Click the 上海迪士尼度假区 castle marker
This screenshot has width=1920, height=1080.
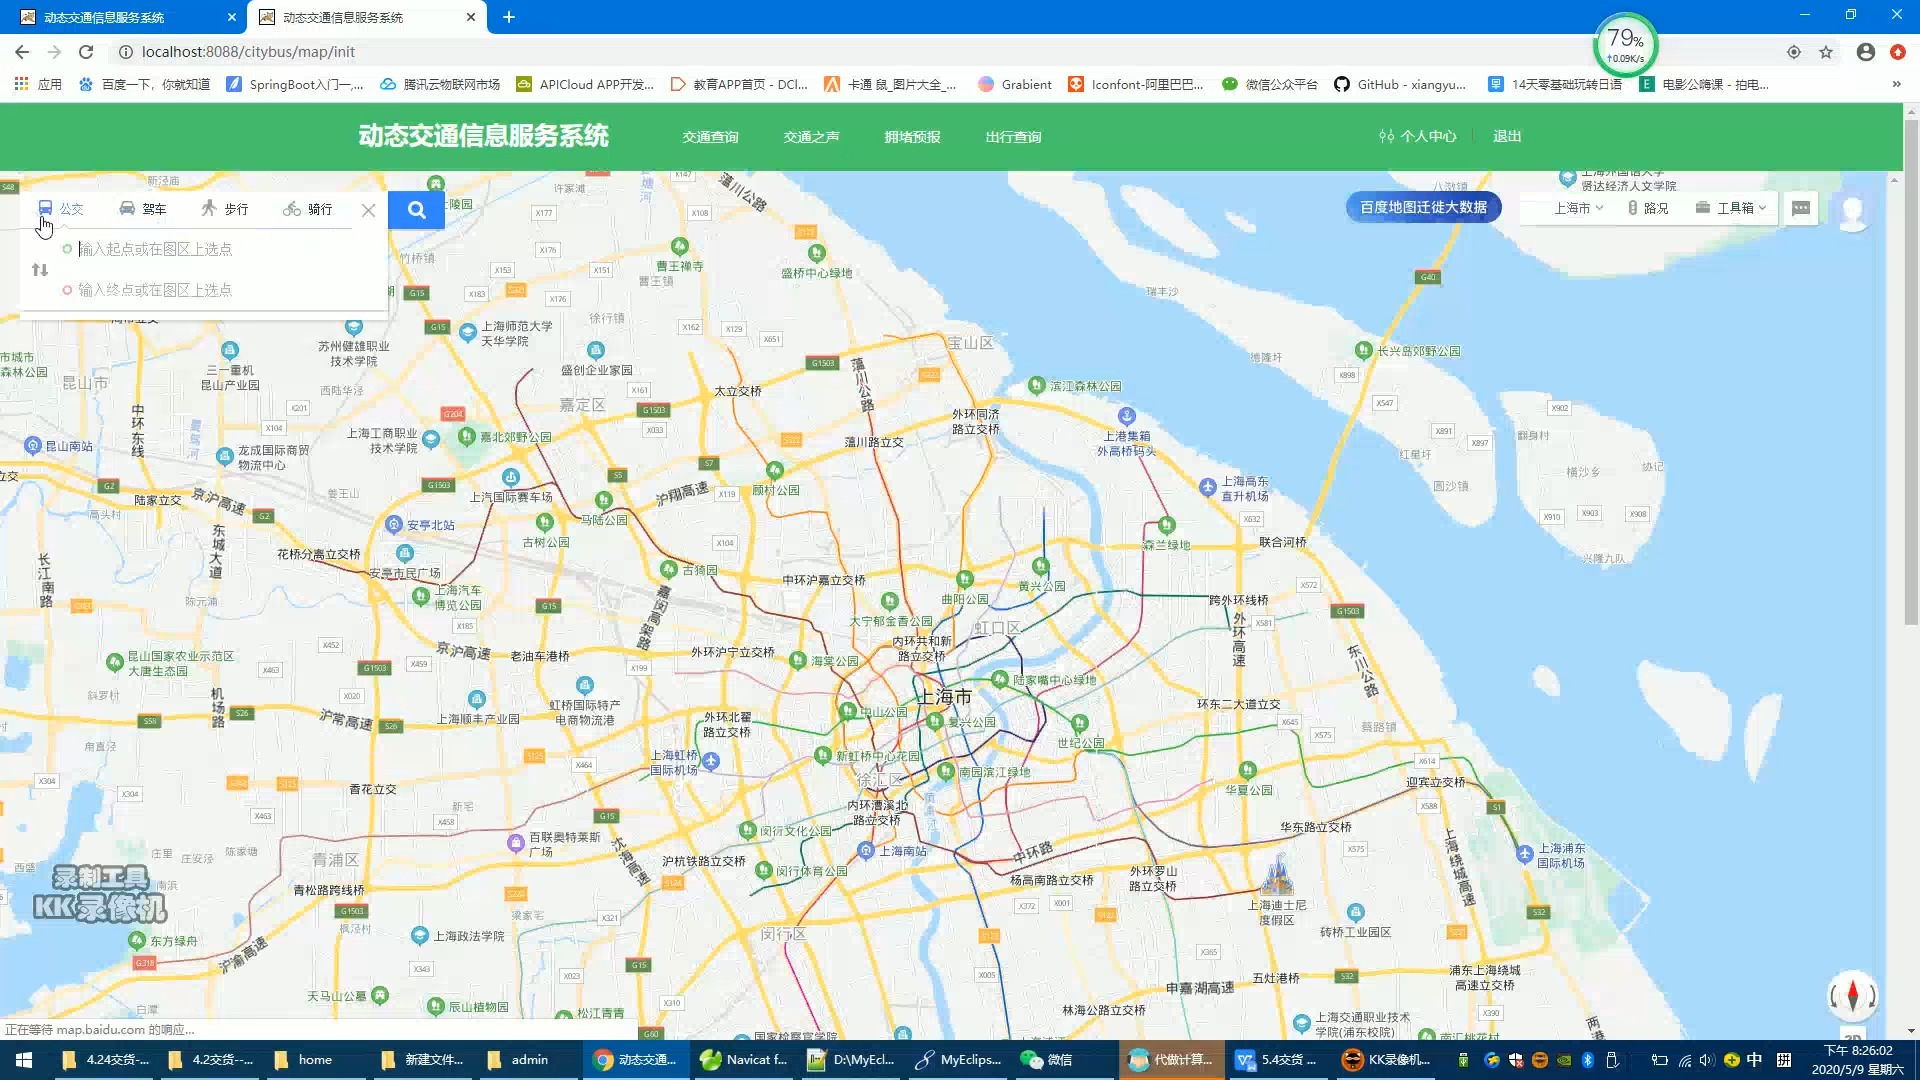(x=1277, y=874)
